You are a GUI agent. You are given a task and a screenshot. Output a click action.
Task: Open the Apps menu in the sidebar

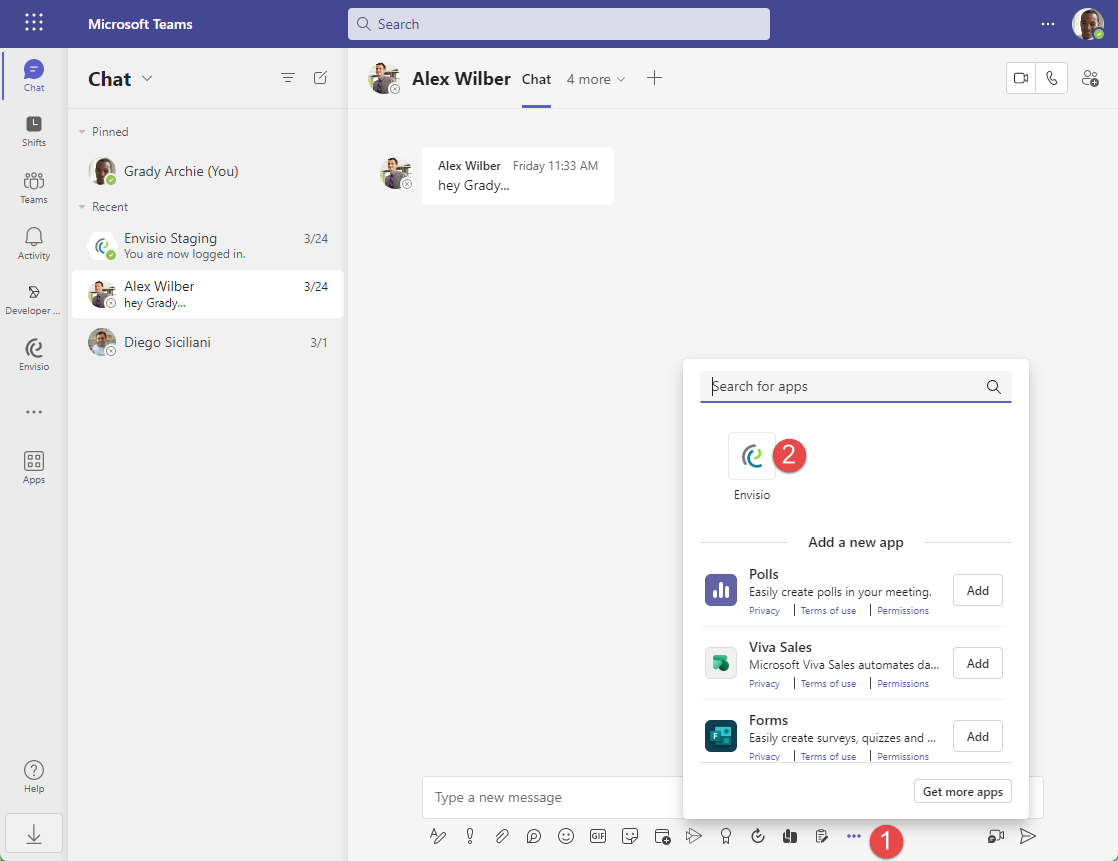pyautogui.click(x=33, y=465)
